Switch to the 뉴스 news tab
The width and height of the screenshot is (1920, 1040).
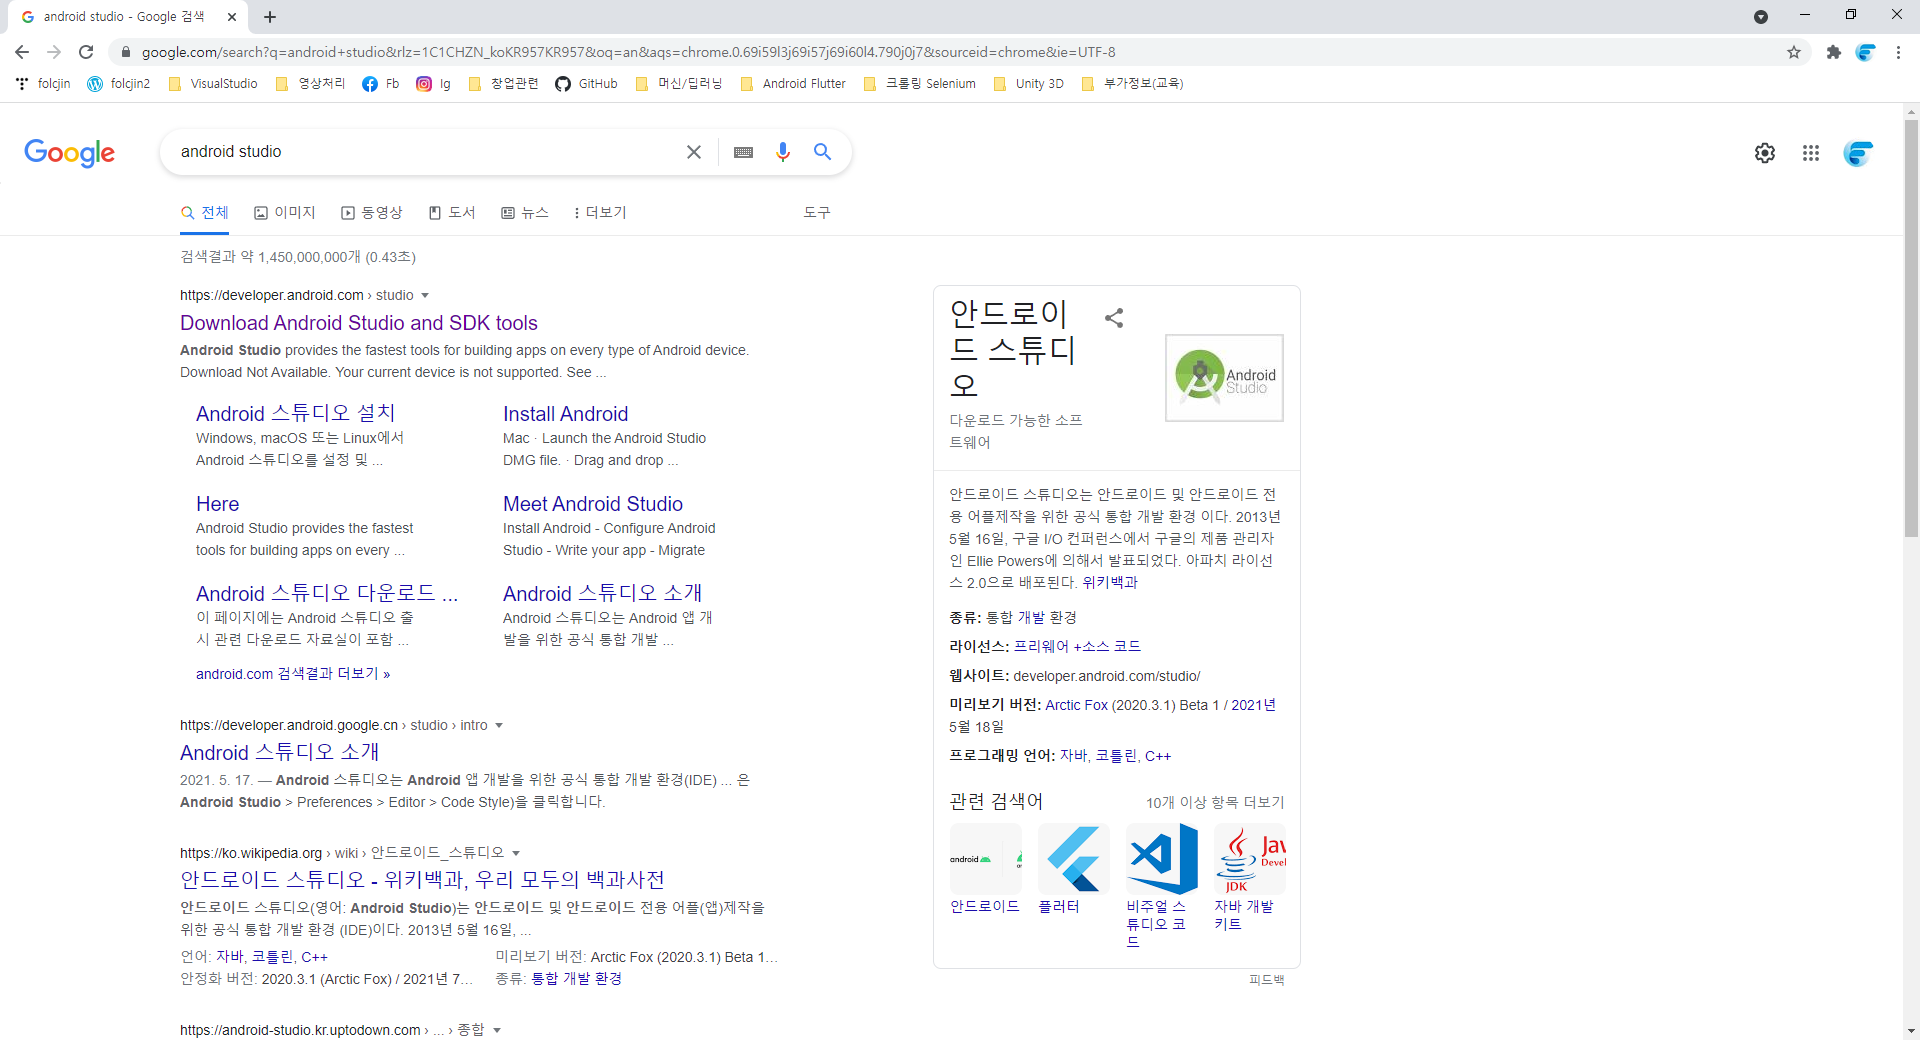click(525, 213)
